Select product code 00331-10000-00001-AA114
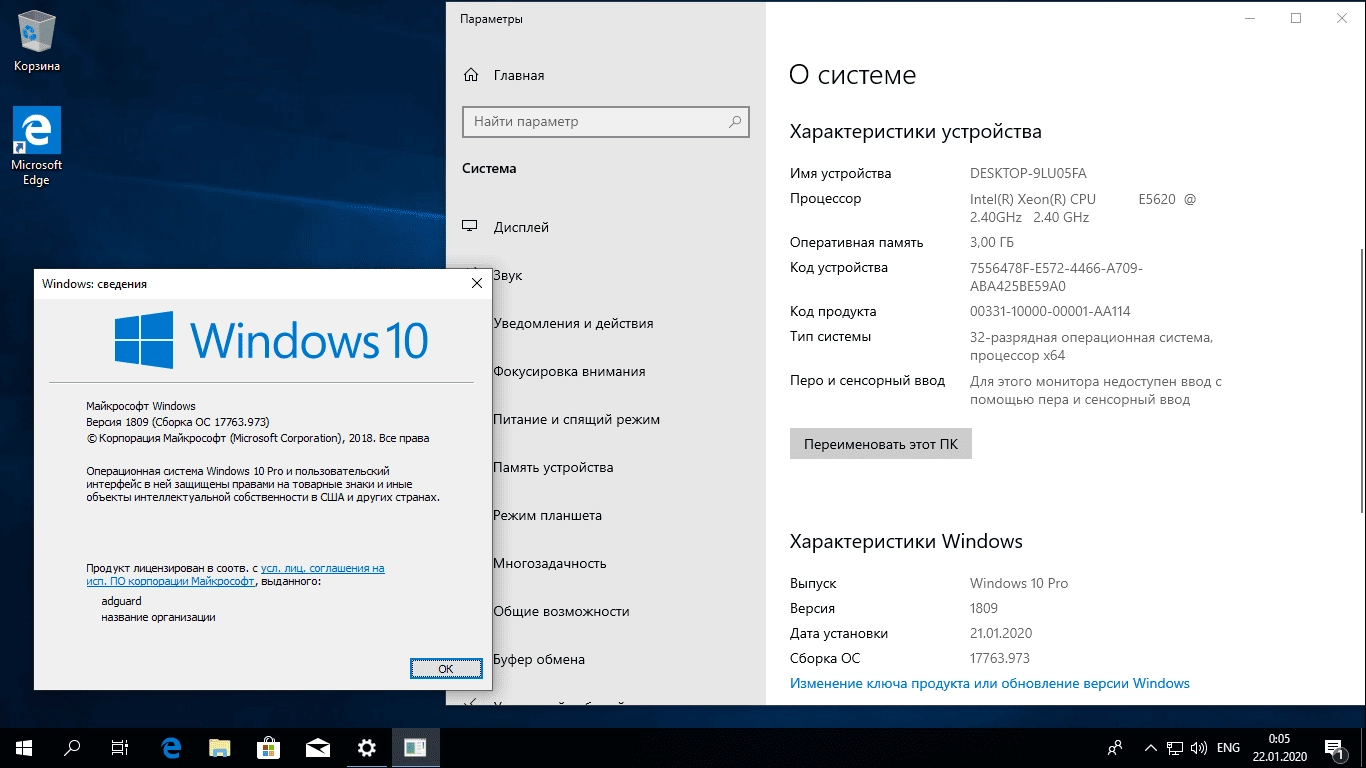Image resolution: width=1366 pixels, height=768 pixels. (1050, 311)
